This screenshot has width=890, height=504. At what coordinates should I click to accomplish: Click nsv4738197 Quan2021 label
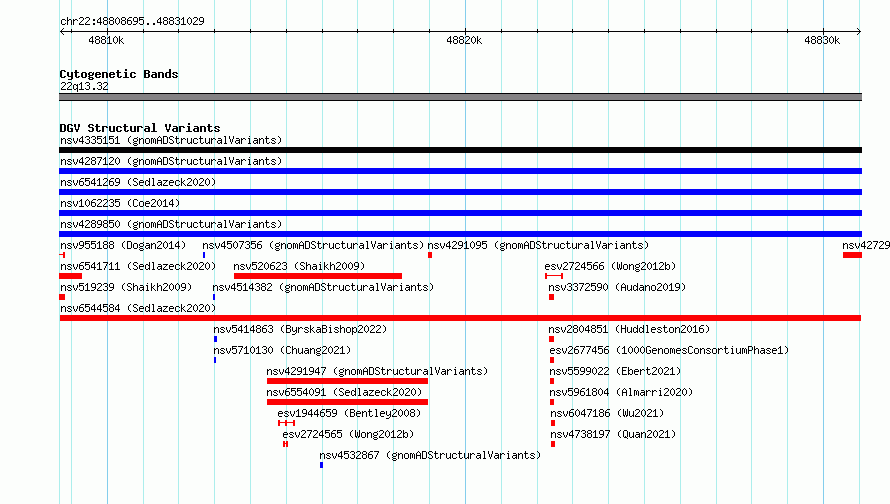613,434
